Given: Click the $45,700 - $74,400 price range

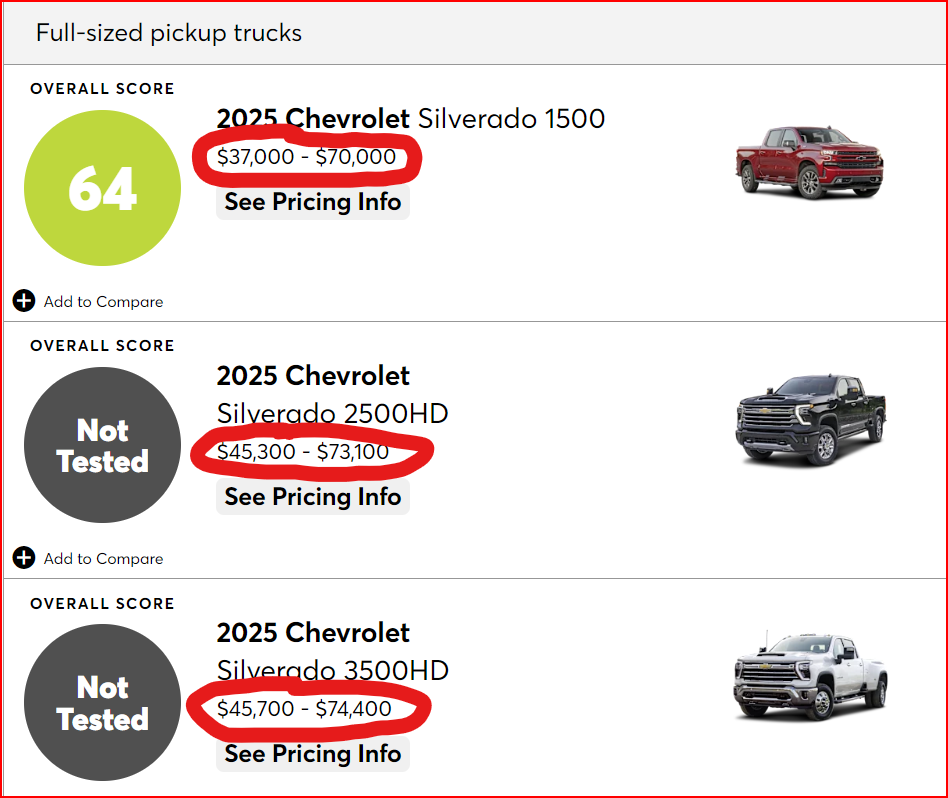Looking at the screenshot, I should (304, 709).
